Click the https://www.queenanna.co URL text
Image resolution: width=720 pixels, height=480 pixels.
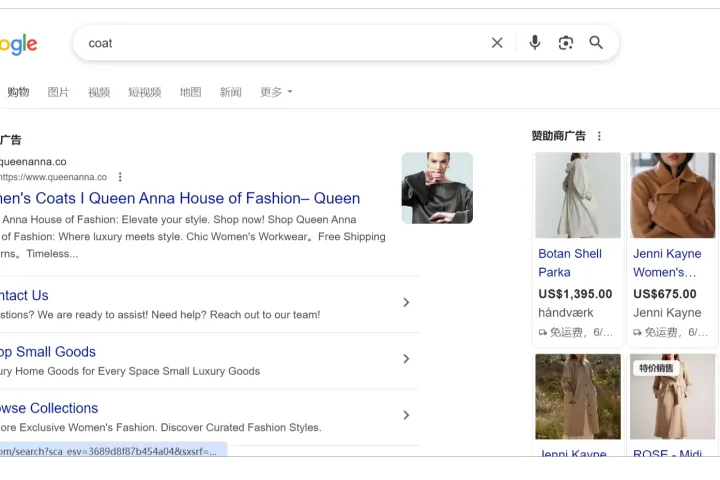(53, 177)
